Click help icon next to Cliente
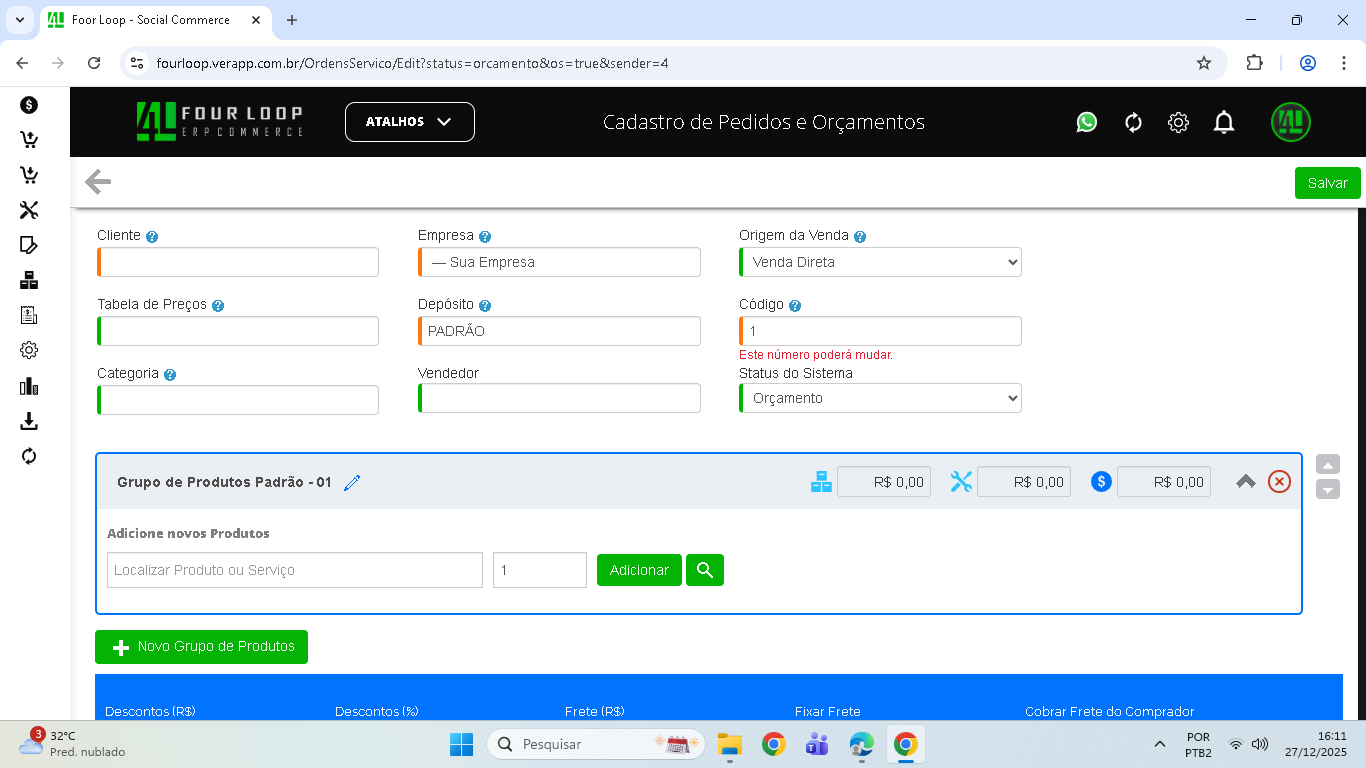 152,237
